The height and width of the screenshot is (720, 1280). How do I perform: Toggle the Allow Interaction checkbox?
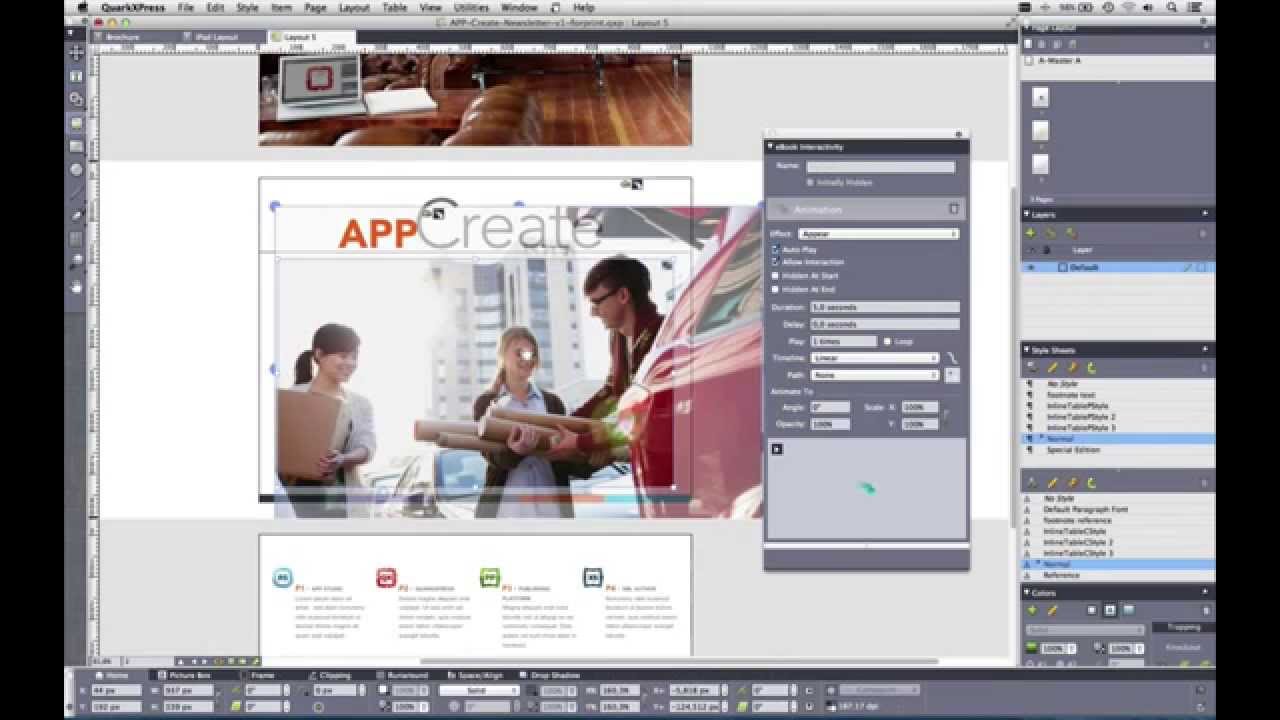(775, 262)
